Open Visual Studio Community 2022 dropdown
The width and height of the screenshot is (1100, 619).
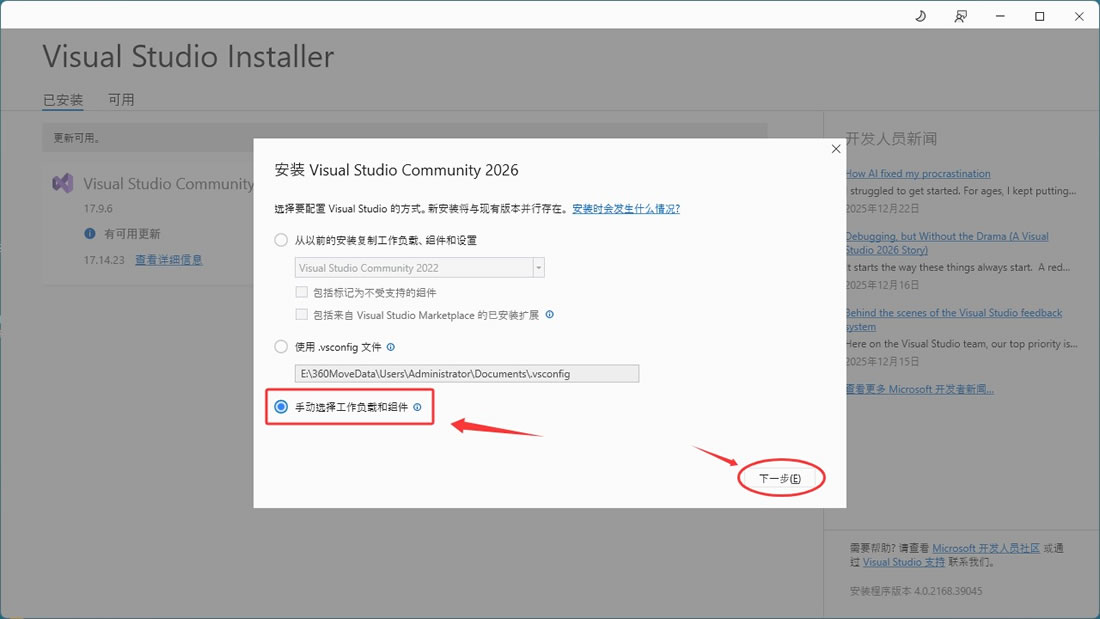click(x=539, y=268)
